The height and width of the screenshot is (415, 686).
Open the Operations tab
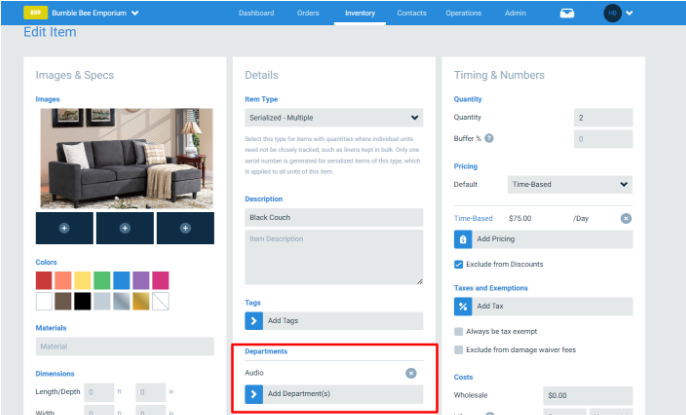[x=463, y=13]
